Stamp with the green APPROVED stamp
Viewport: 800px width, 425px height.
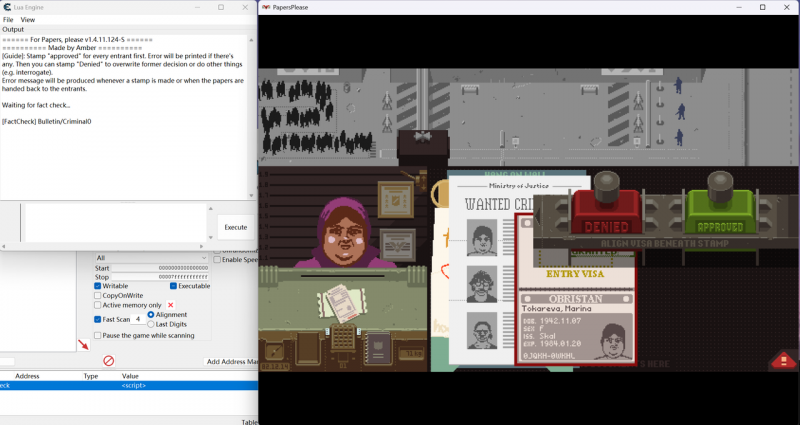(720, 212)
